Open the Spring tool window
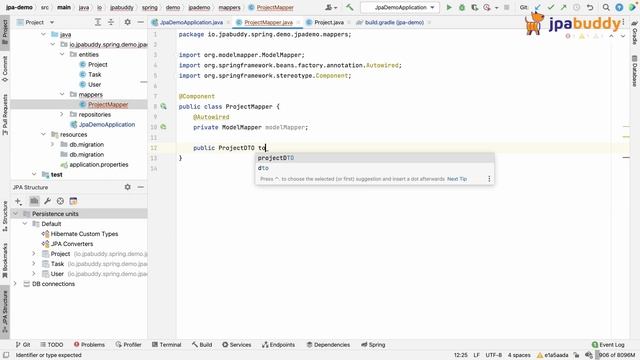The image size is (640, 360). pos(373,345)
